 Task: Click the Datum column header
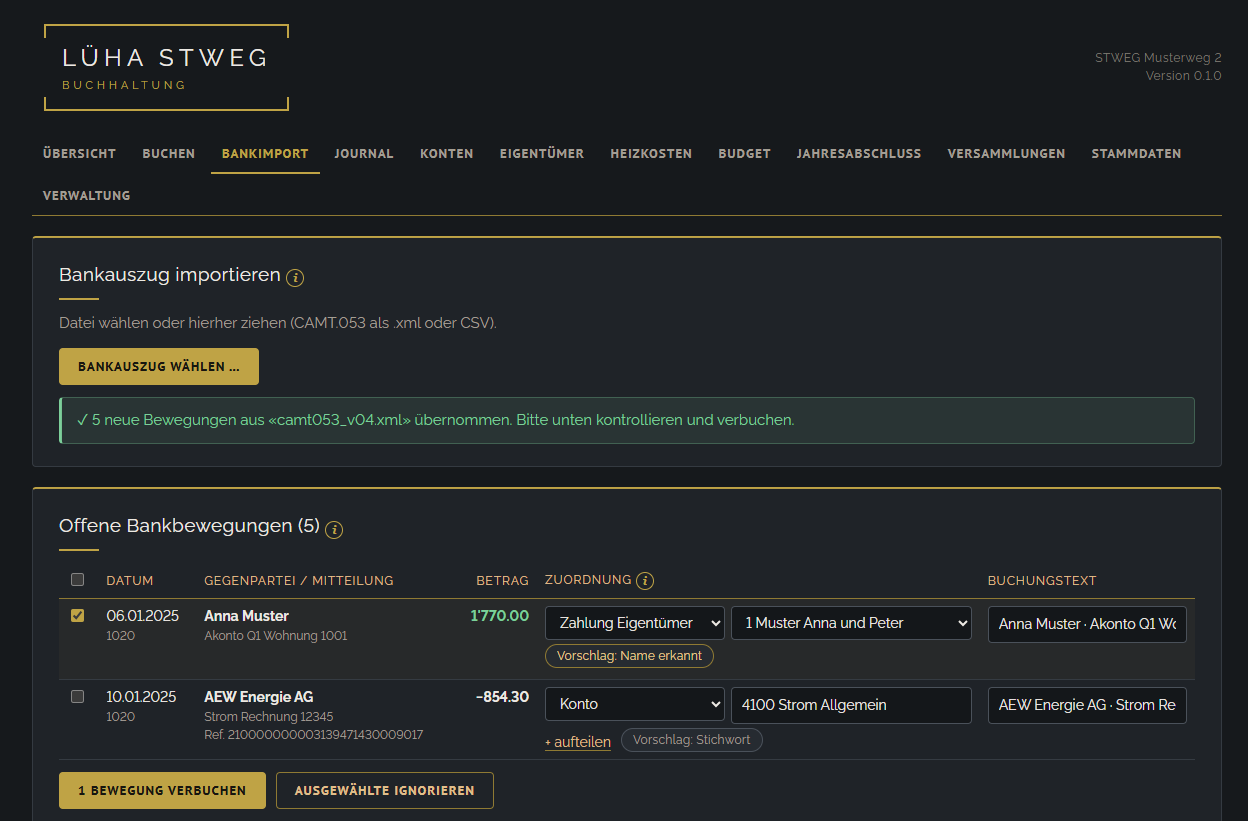(x=130, y=581)
